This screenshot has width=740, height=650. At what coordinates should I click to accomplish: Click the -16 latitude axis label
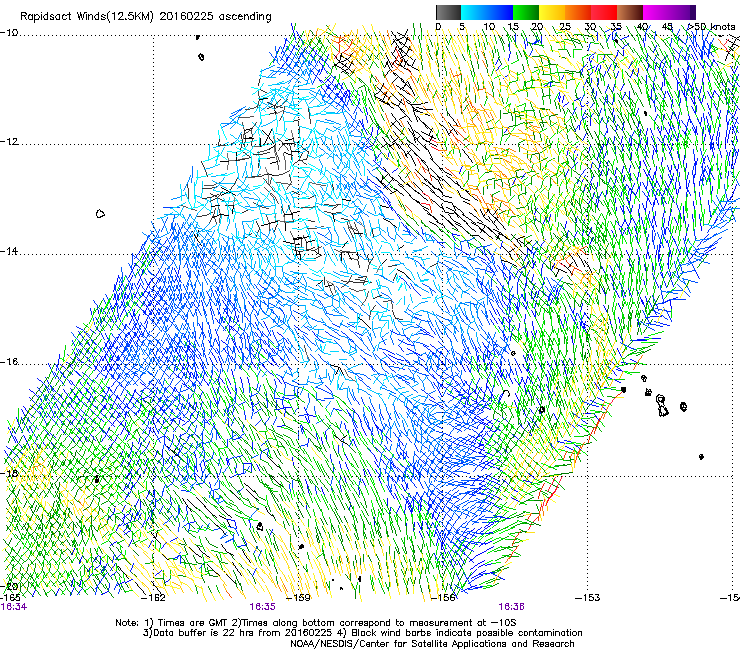[x=9, y=362]
